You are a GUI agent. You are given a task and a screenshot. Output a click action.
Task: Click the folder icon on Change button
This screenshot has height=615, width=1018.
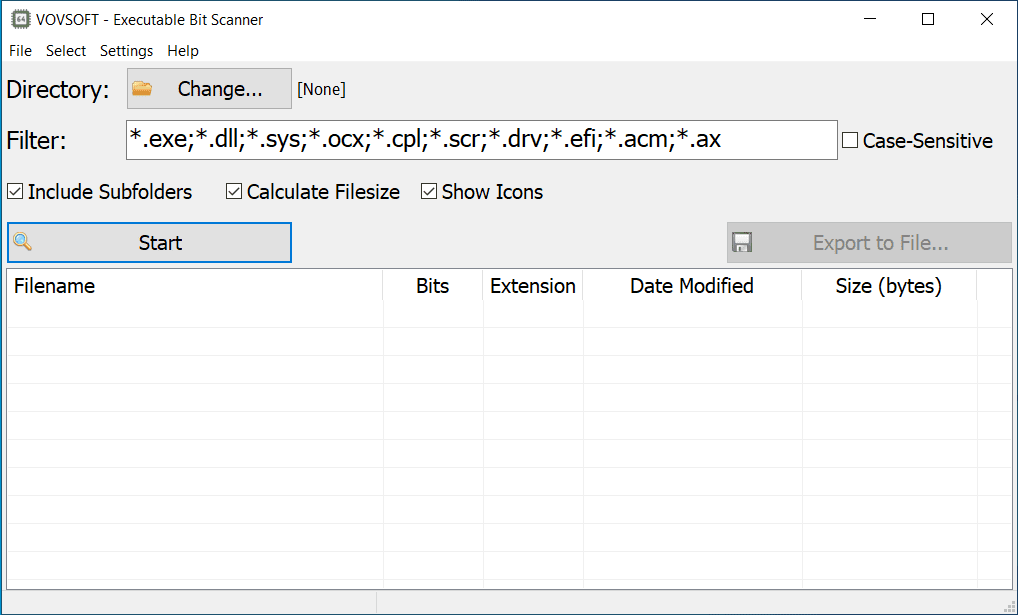pyautogui.click(x=142, y=89)
